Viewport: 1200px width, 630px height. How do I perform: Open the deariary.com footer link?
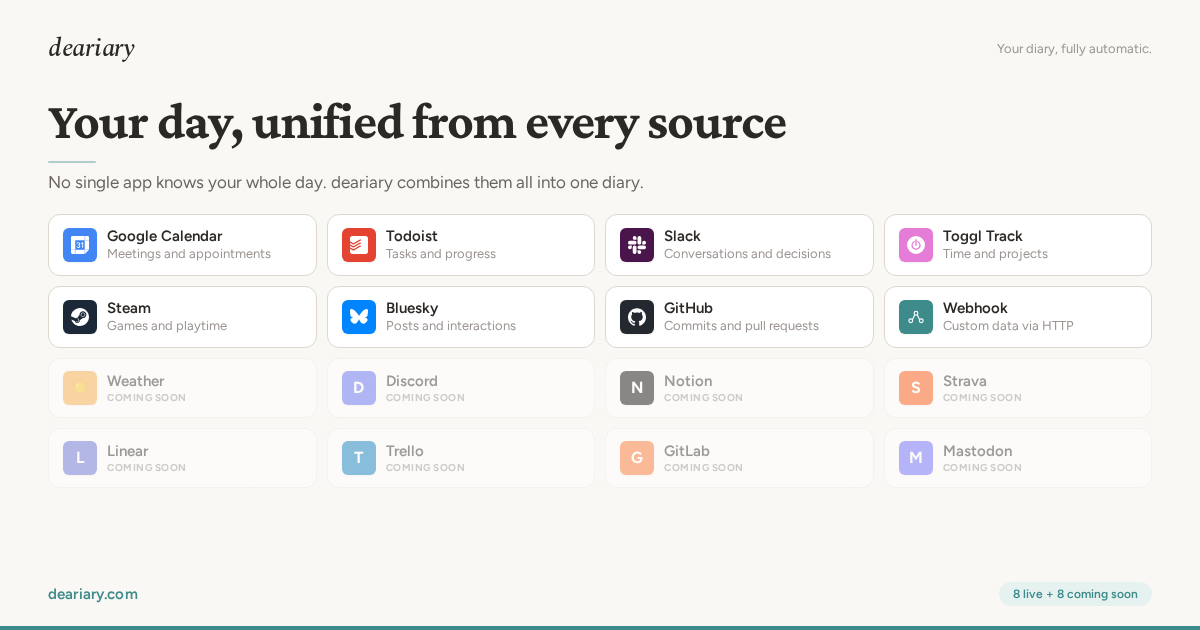pyautogui.click(x=93, y=594)
